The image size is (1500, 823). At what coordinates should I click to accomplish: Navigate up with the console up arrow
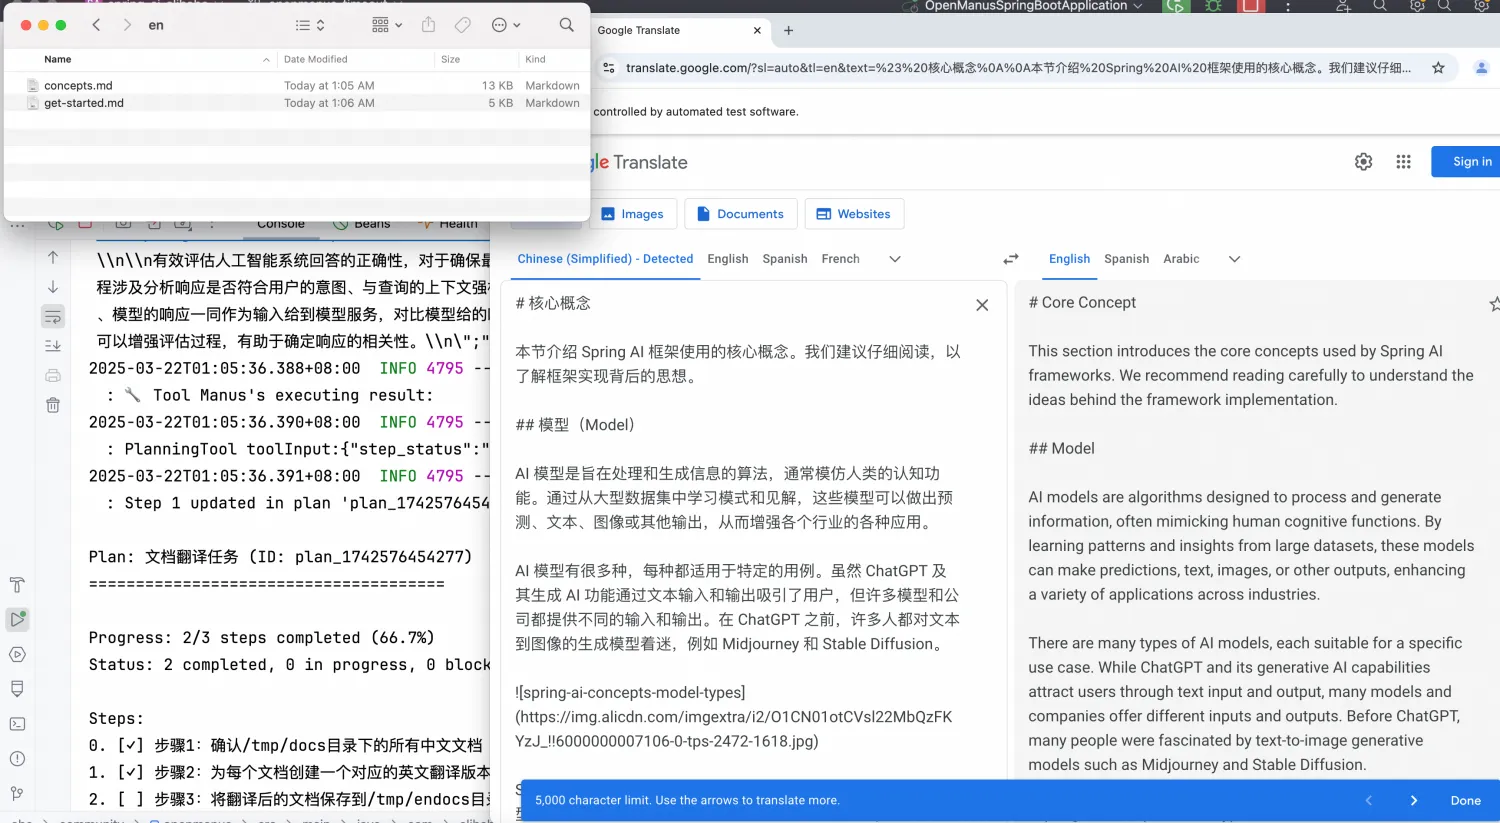[x=52, y=257]
